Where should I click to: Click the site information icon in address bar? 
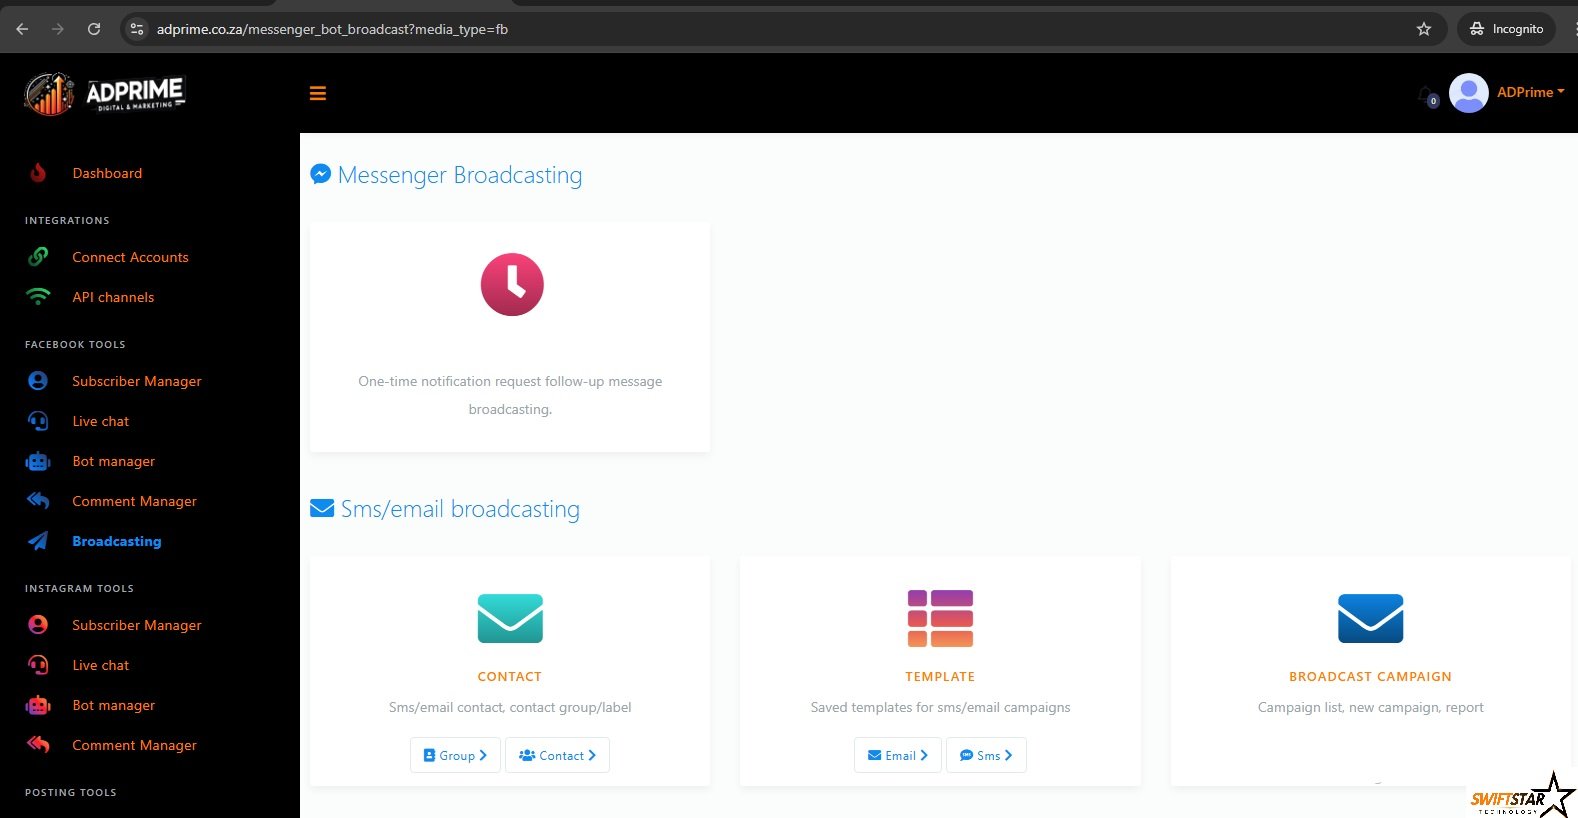click(x=137, y=29)
